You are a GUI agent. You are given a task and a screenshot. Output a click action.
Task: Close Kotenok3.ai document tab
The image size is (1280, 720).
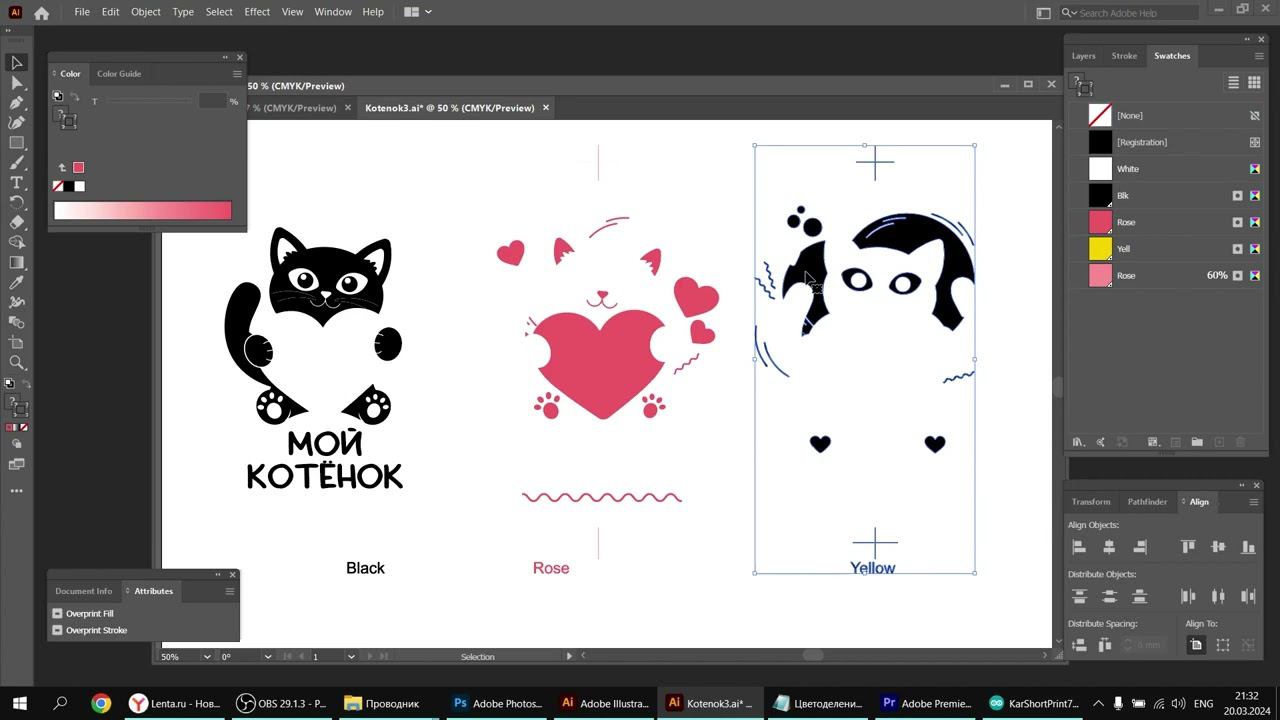point(546,108)
